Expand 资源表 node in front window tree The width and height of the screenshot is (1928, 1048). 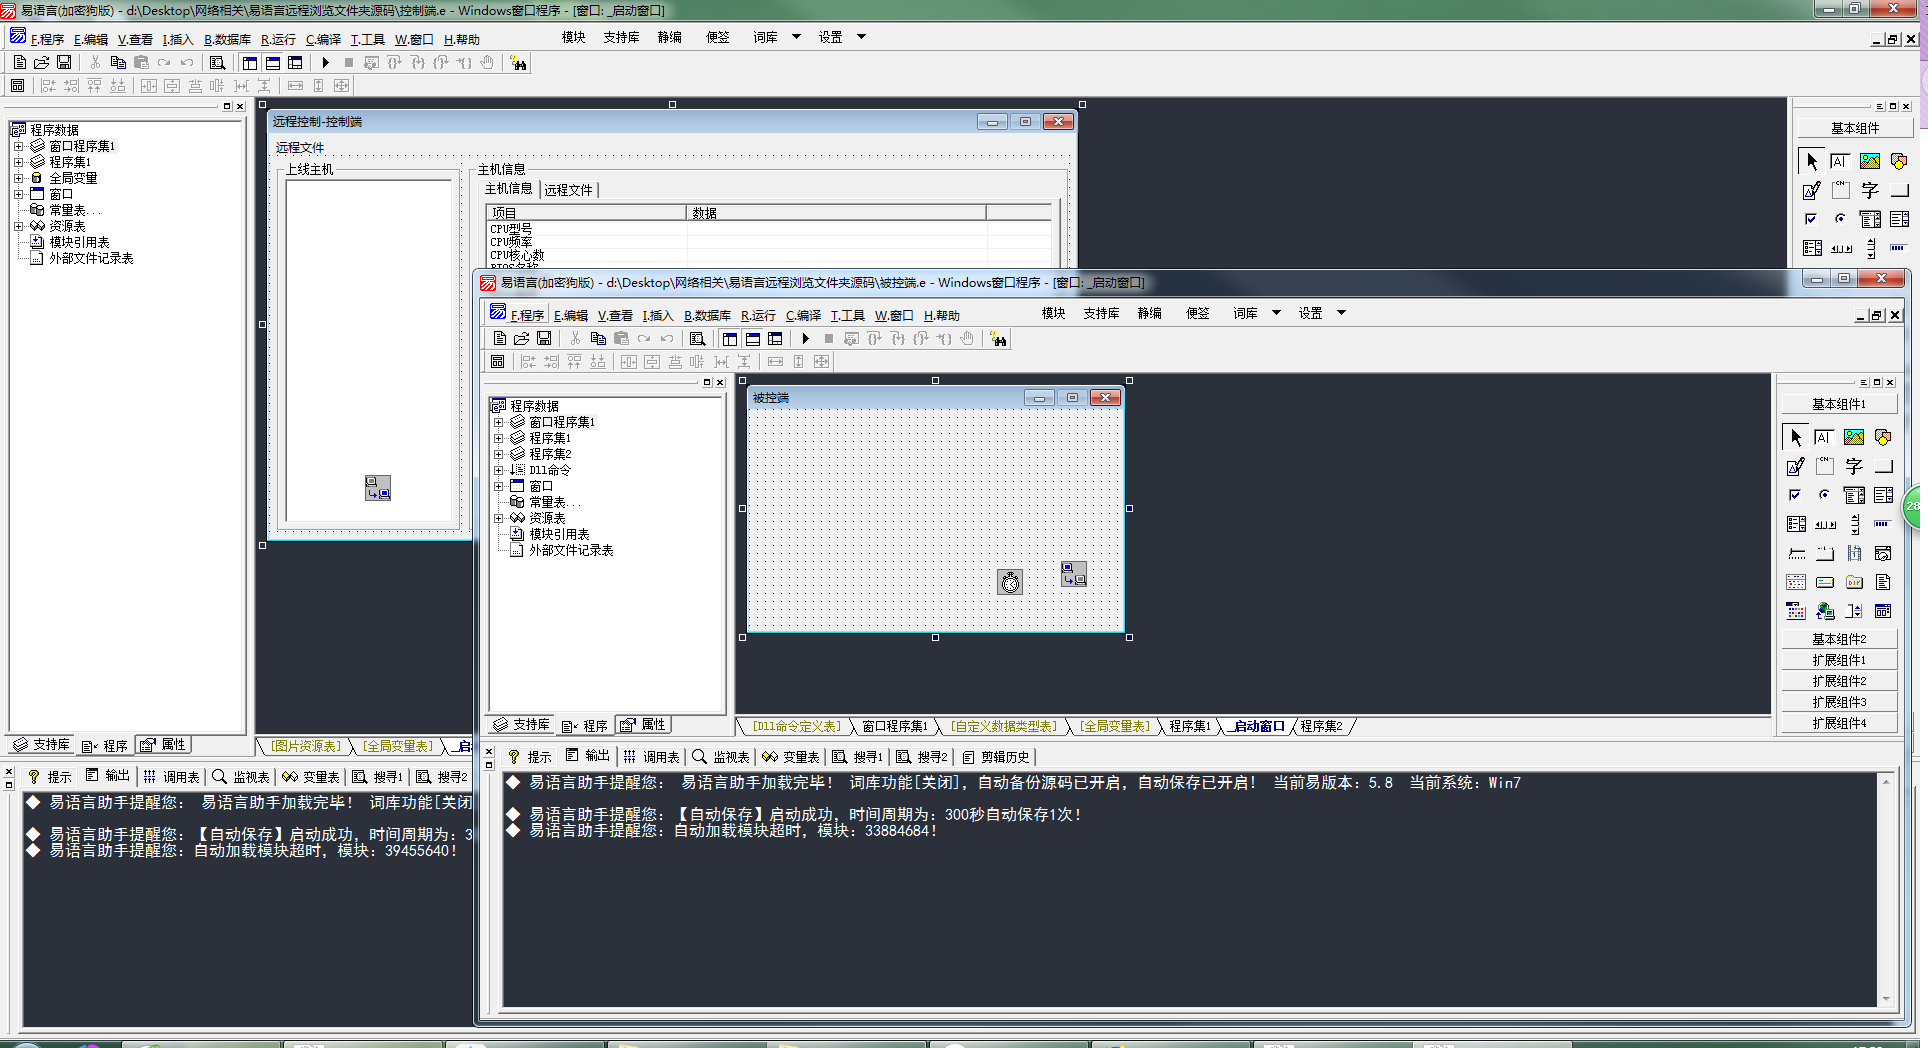coord(498,518)
